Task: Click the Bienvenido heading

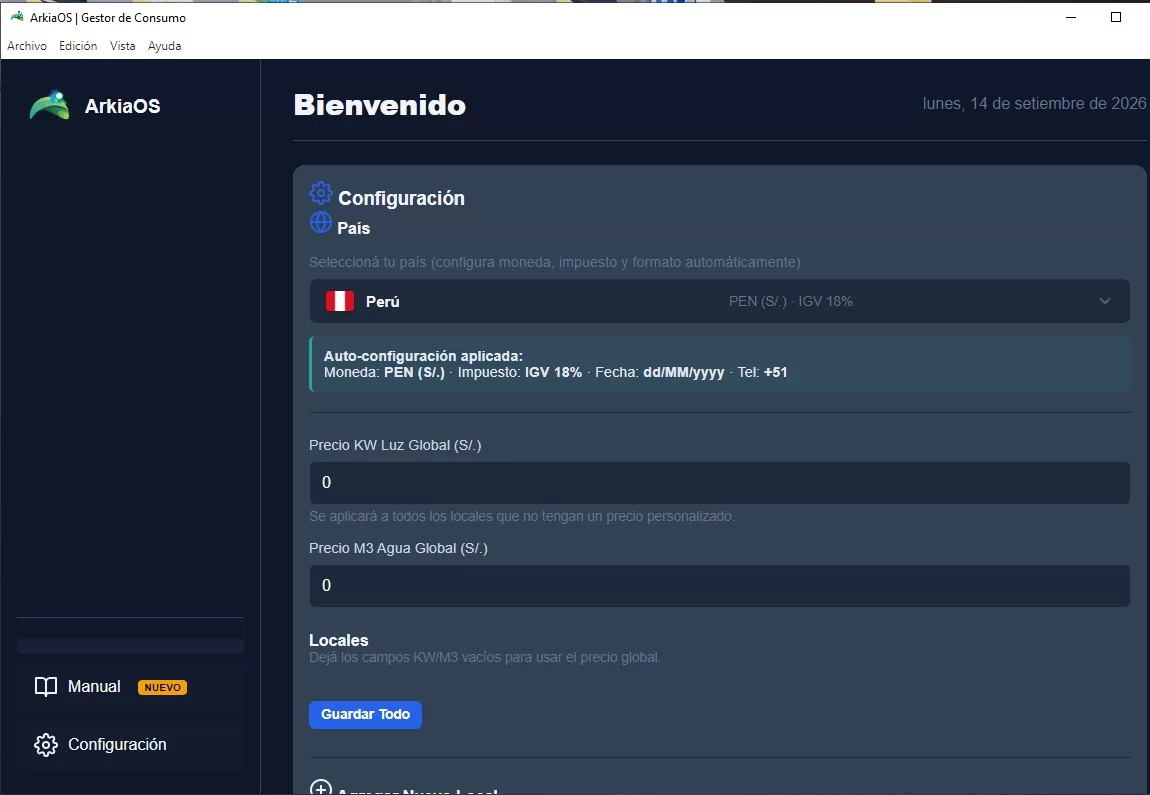Action: tap(380, 106)
